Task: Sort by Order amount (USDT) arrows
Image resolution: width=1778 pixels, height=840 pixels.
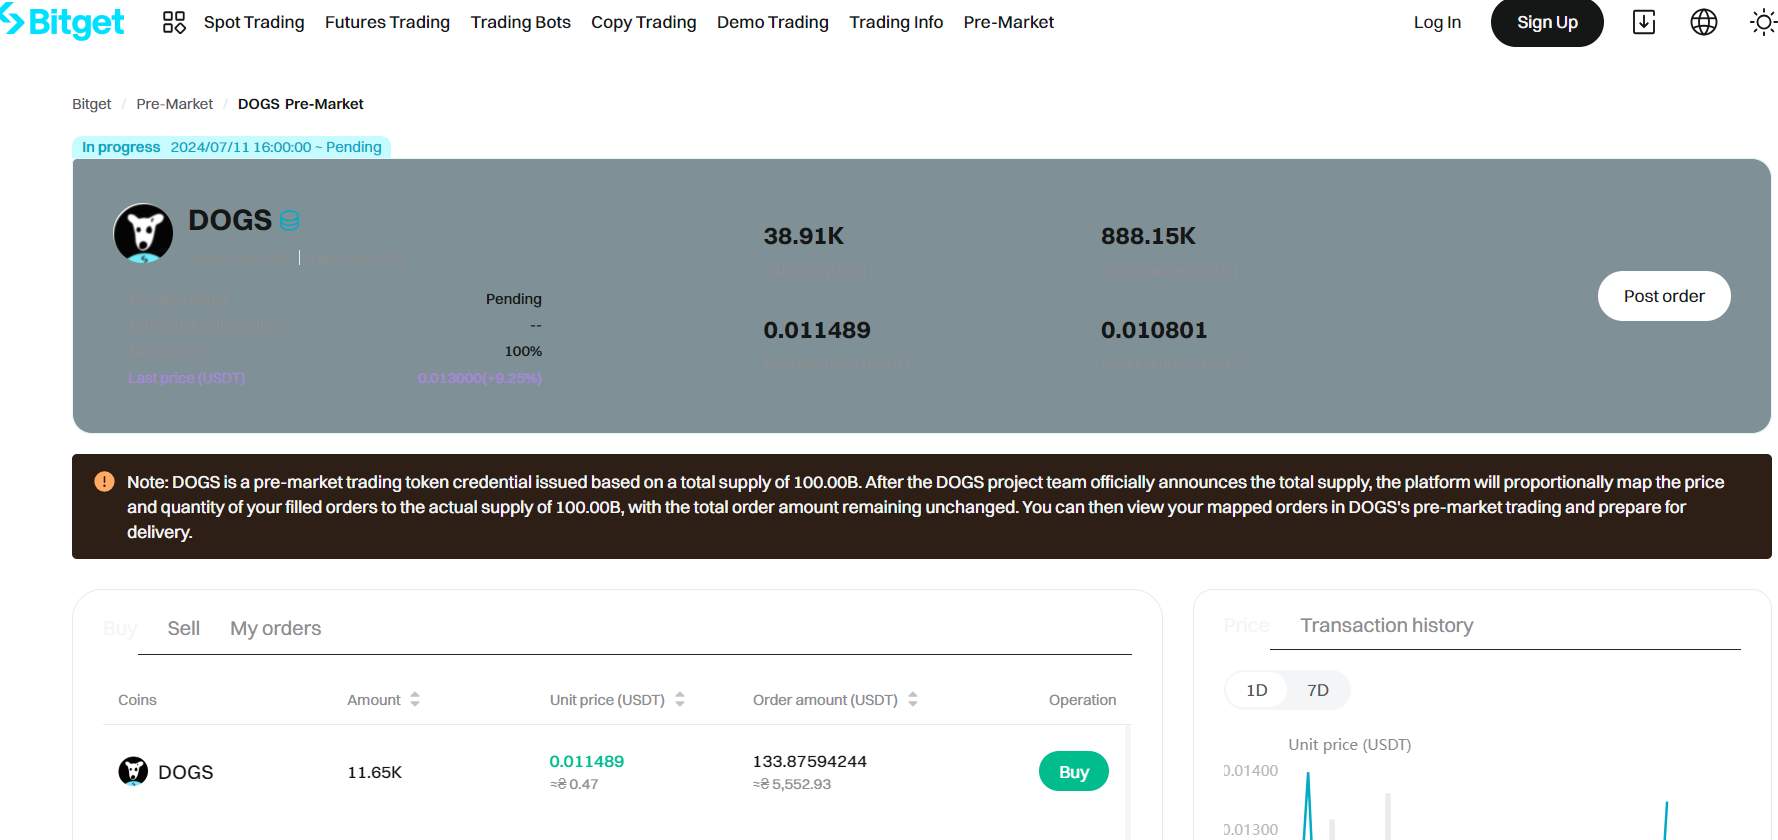Action: click(x=913, y=699)
